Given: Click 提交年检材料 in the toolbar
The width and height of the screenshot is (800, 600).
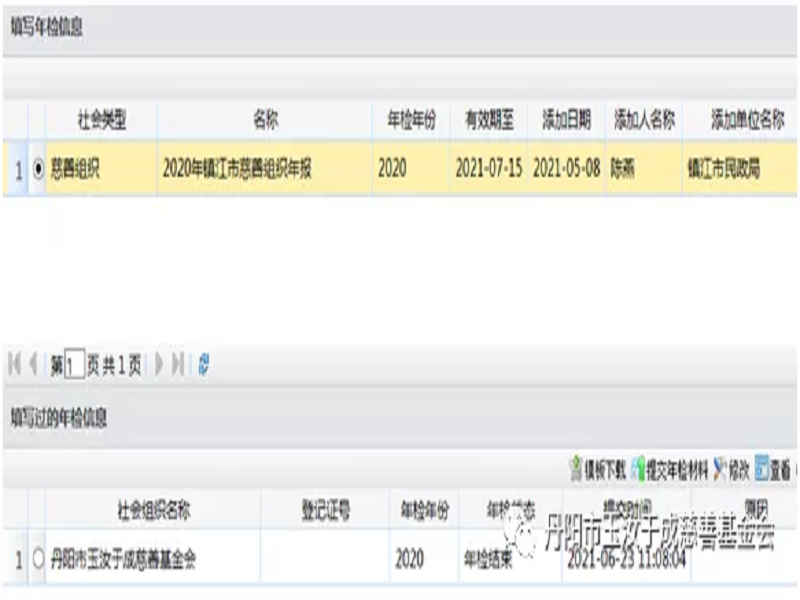Looking at the screenshot, I should (670, 469).
